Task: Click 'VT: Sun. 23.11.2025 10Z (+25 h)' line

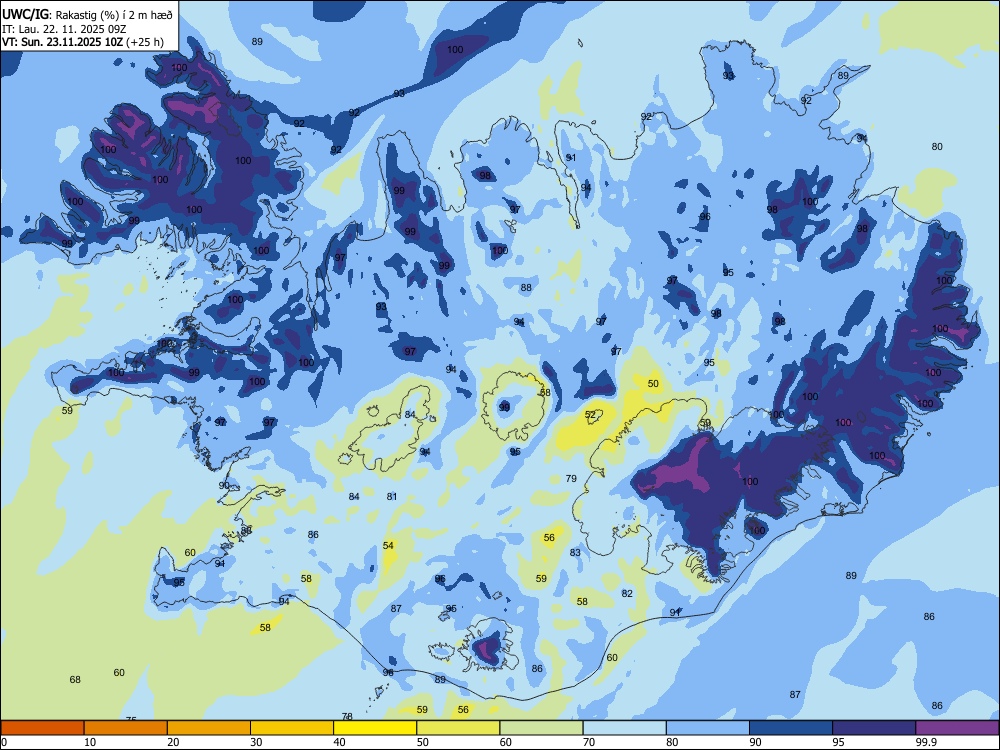Action: (82, 42)
